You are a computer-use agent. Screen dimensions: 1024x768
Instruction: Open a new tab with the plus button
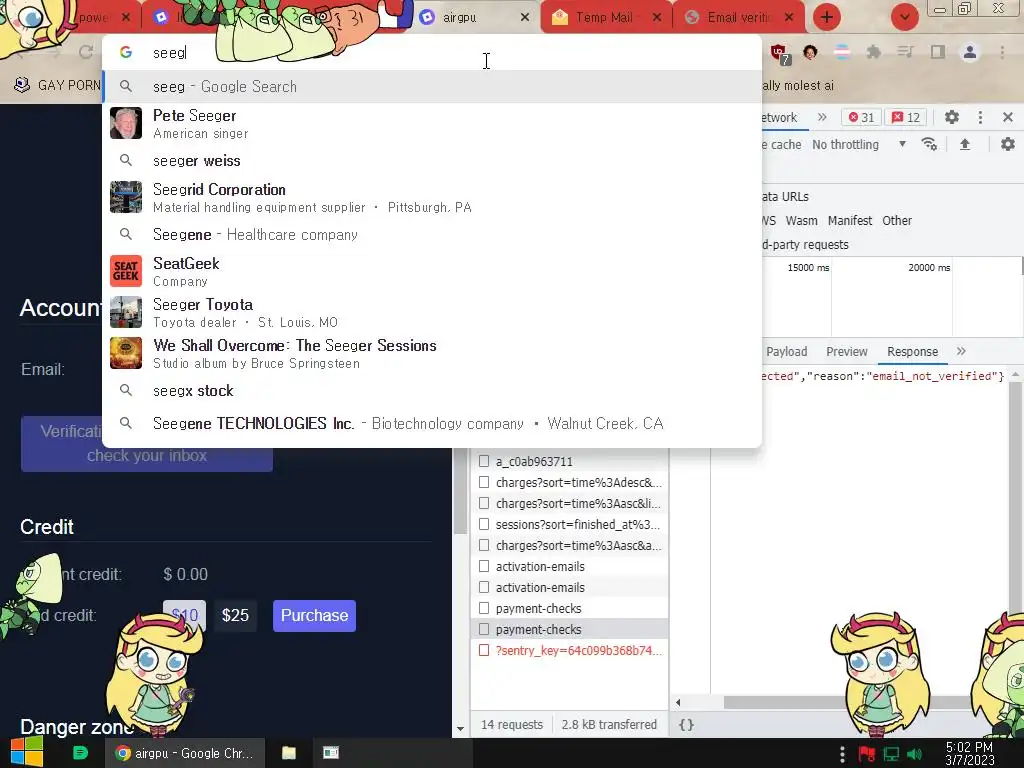pyautogui.click(x=826, y=17)
